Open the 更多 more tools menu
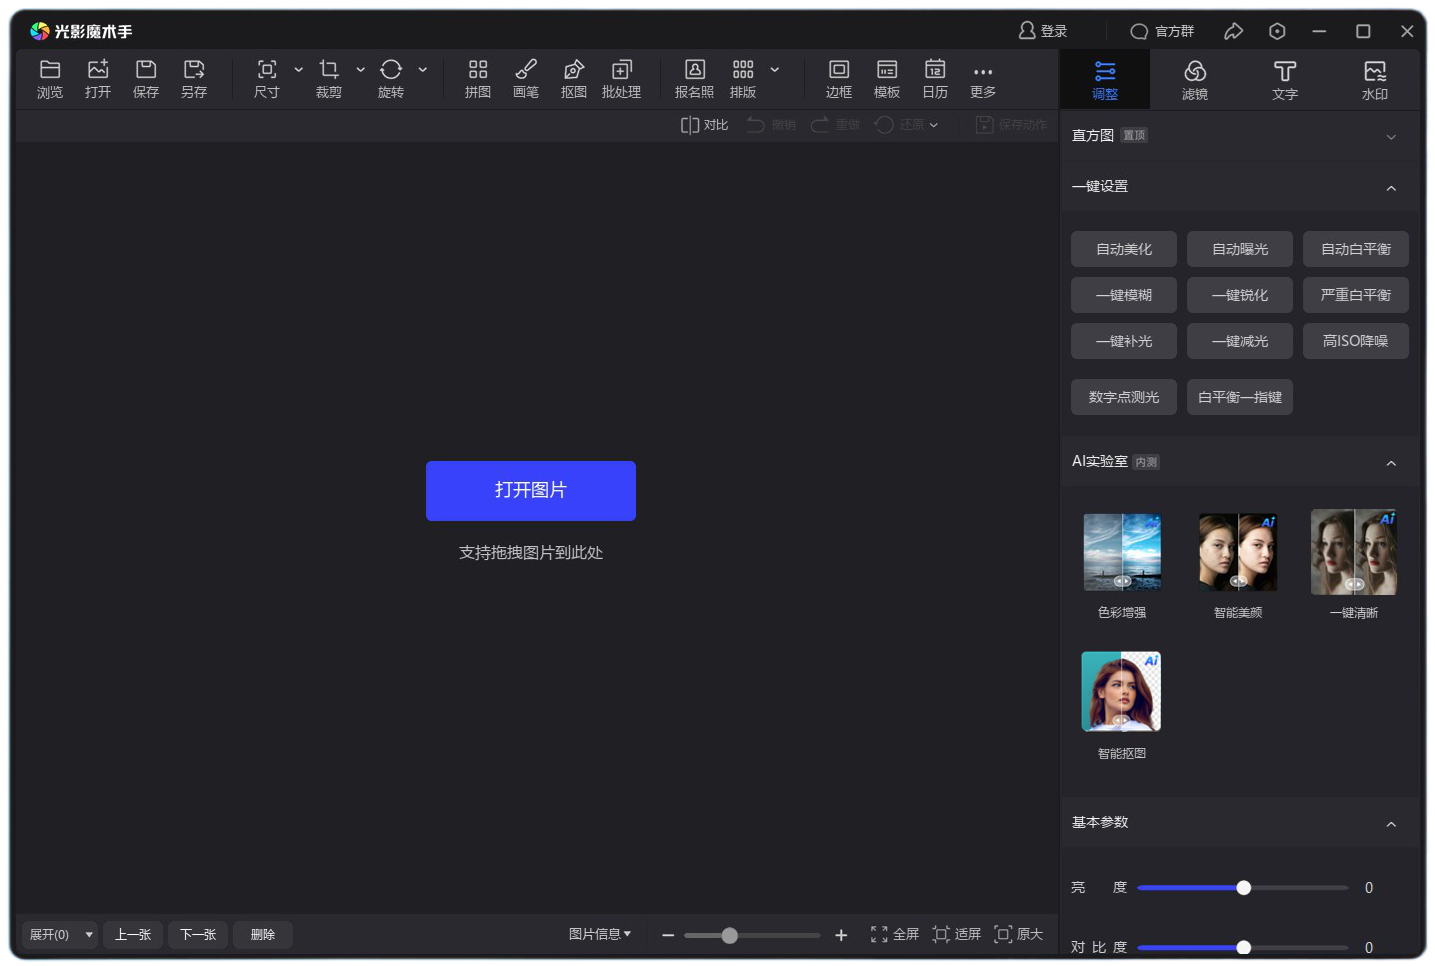 click(983, 79)
